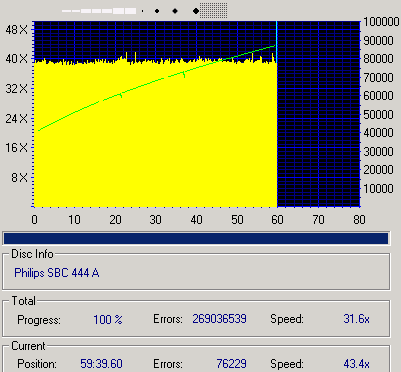Click the largest black diamond marker

click(196, 11)
